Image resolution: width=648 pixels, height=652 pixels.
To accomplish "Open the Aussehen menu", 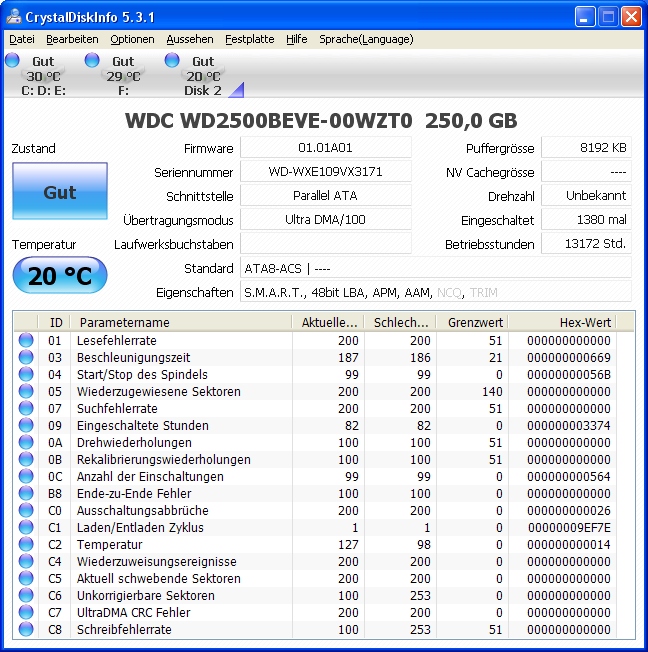I will coord(190,39).
